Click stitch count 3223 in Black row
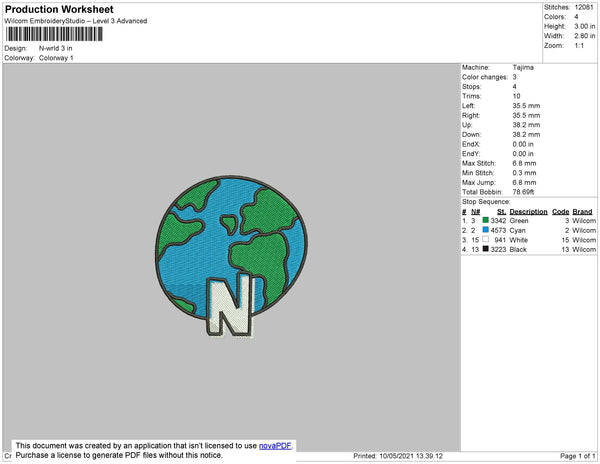The image size is (600, 464). pyautogui.click(x=498, y=249)
